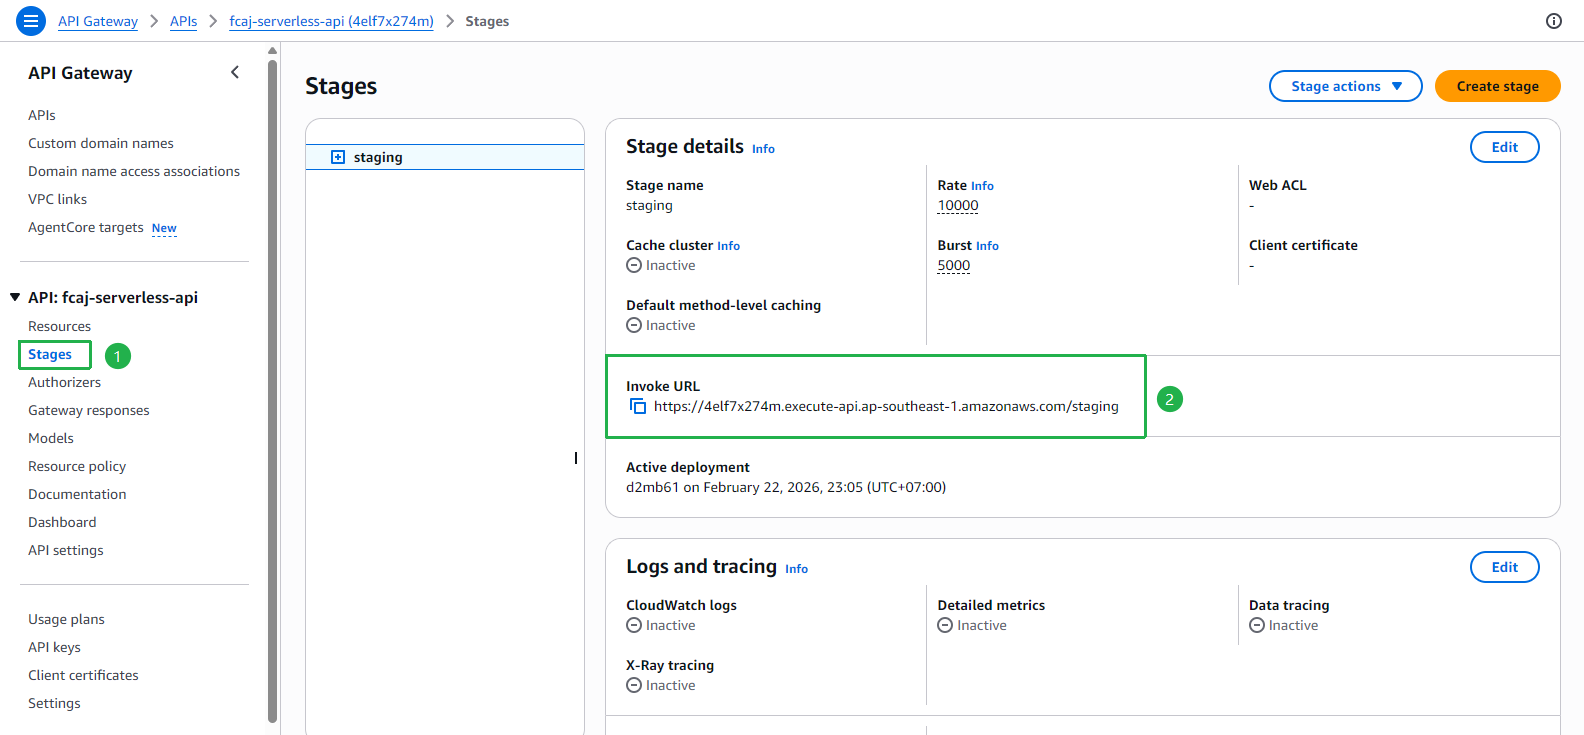Open fcaj-serverless-api (4elf7x274m) breadcrumb link
The image size is (1584, 735).
[x=331, y=21]
